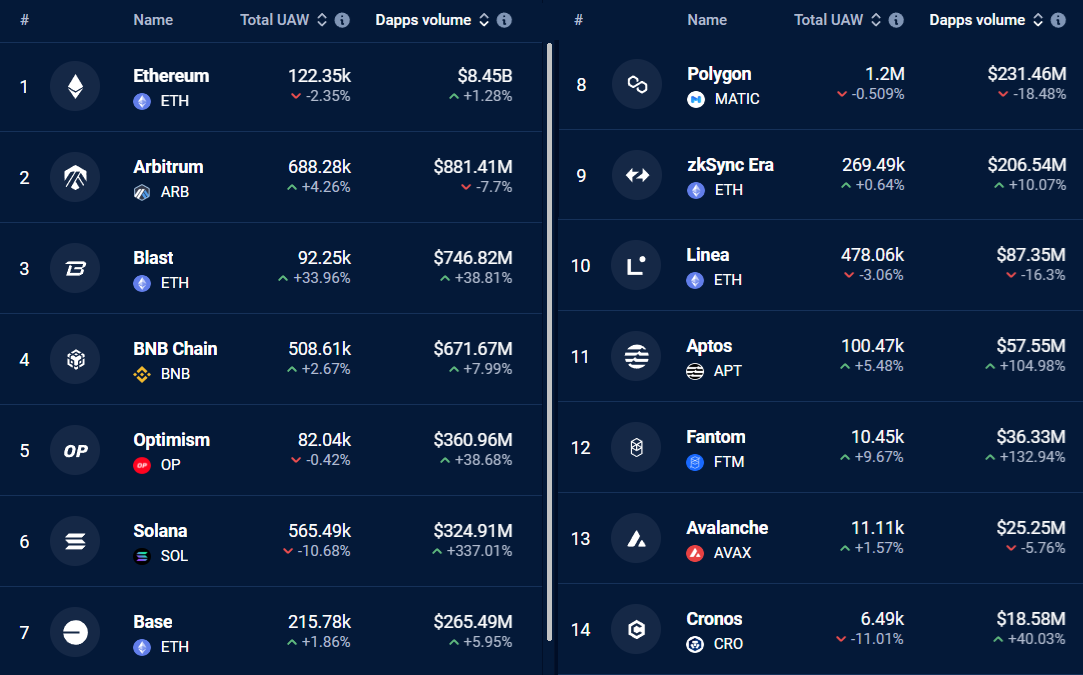Click the Arbitrum chain logo icon

pos(75,178)
